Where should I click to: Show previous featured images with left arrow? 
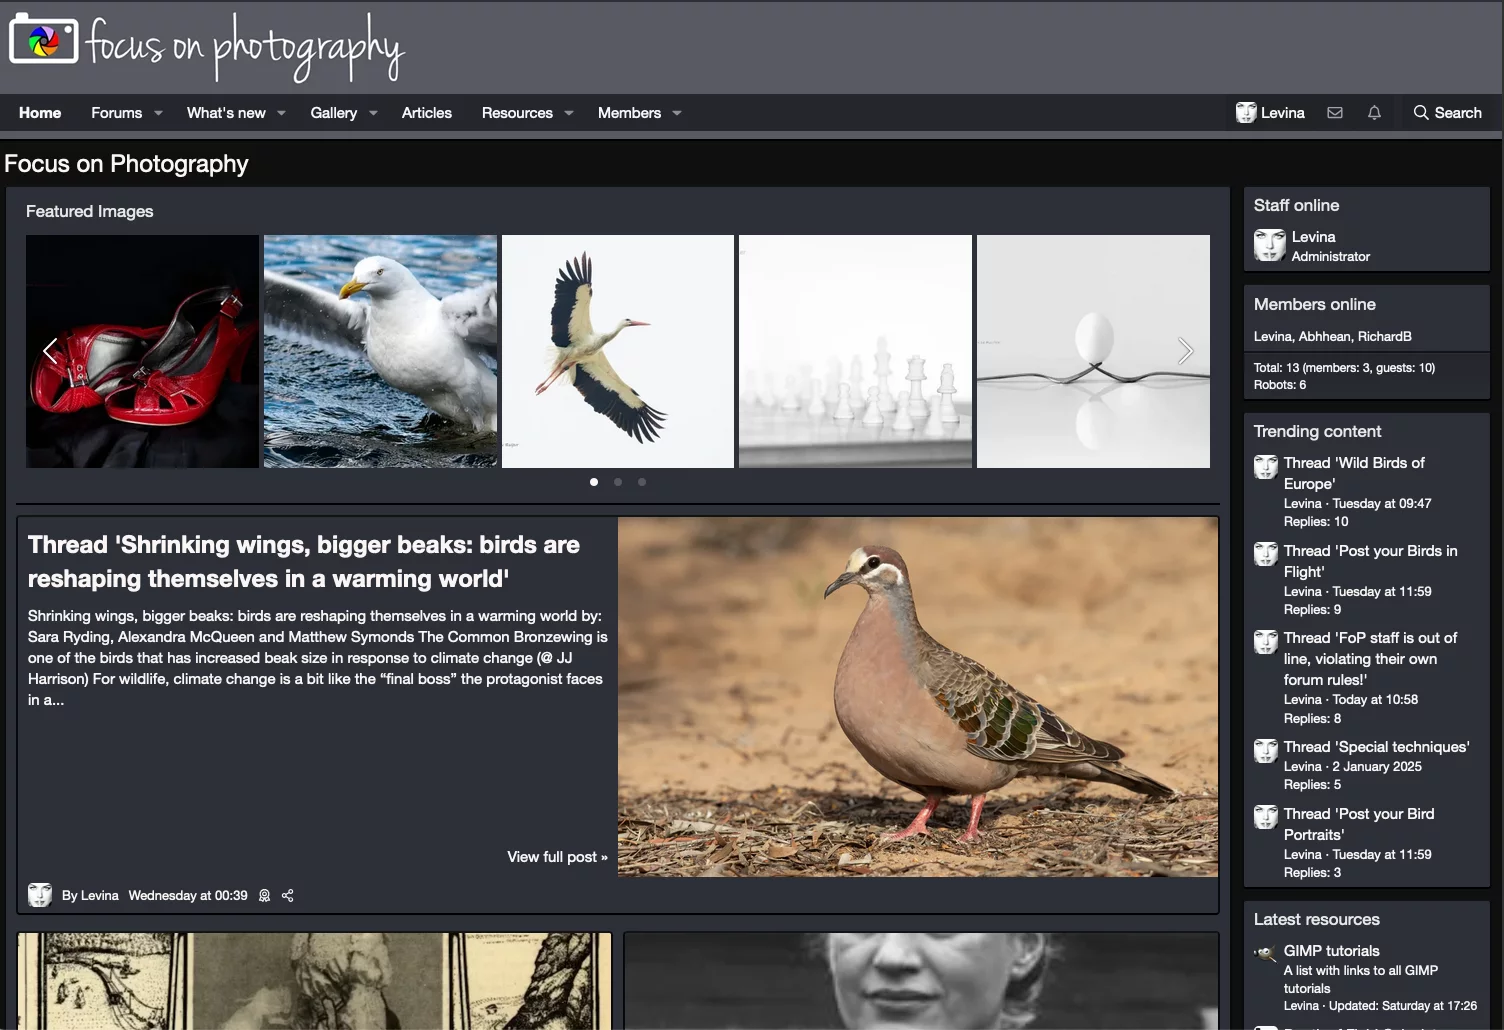pyautogui.click(x=50, y=351)
